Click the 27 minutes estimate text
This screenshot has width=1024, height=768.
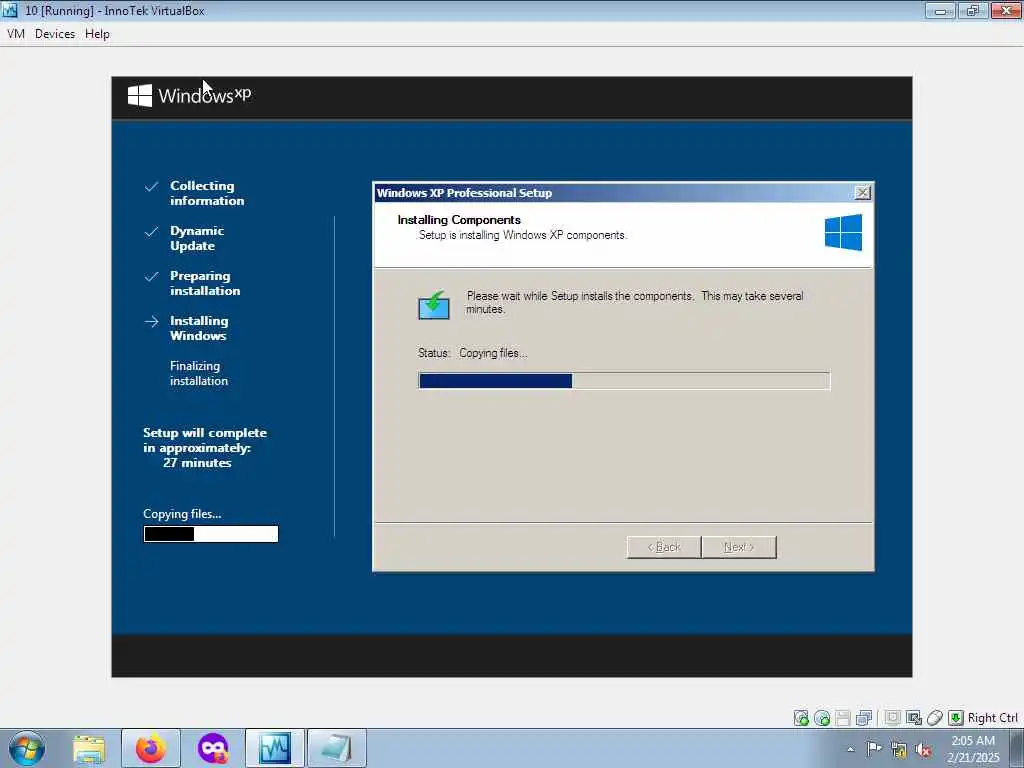197,463
